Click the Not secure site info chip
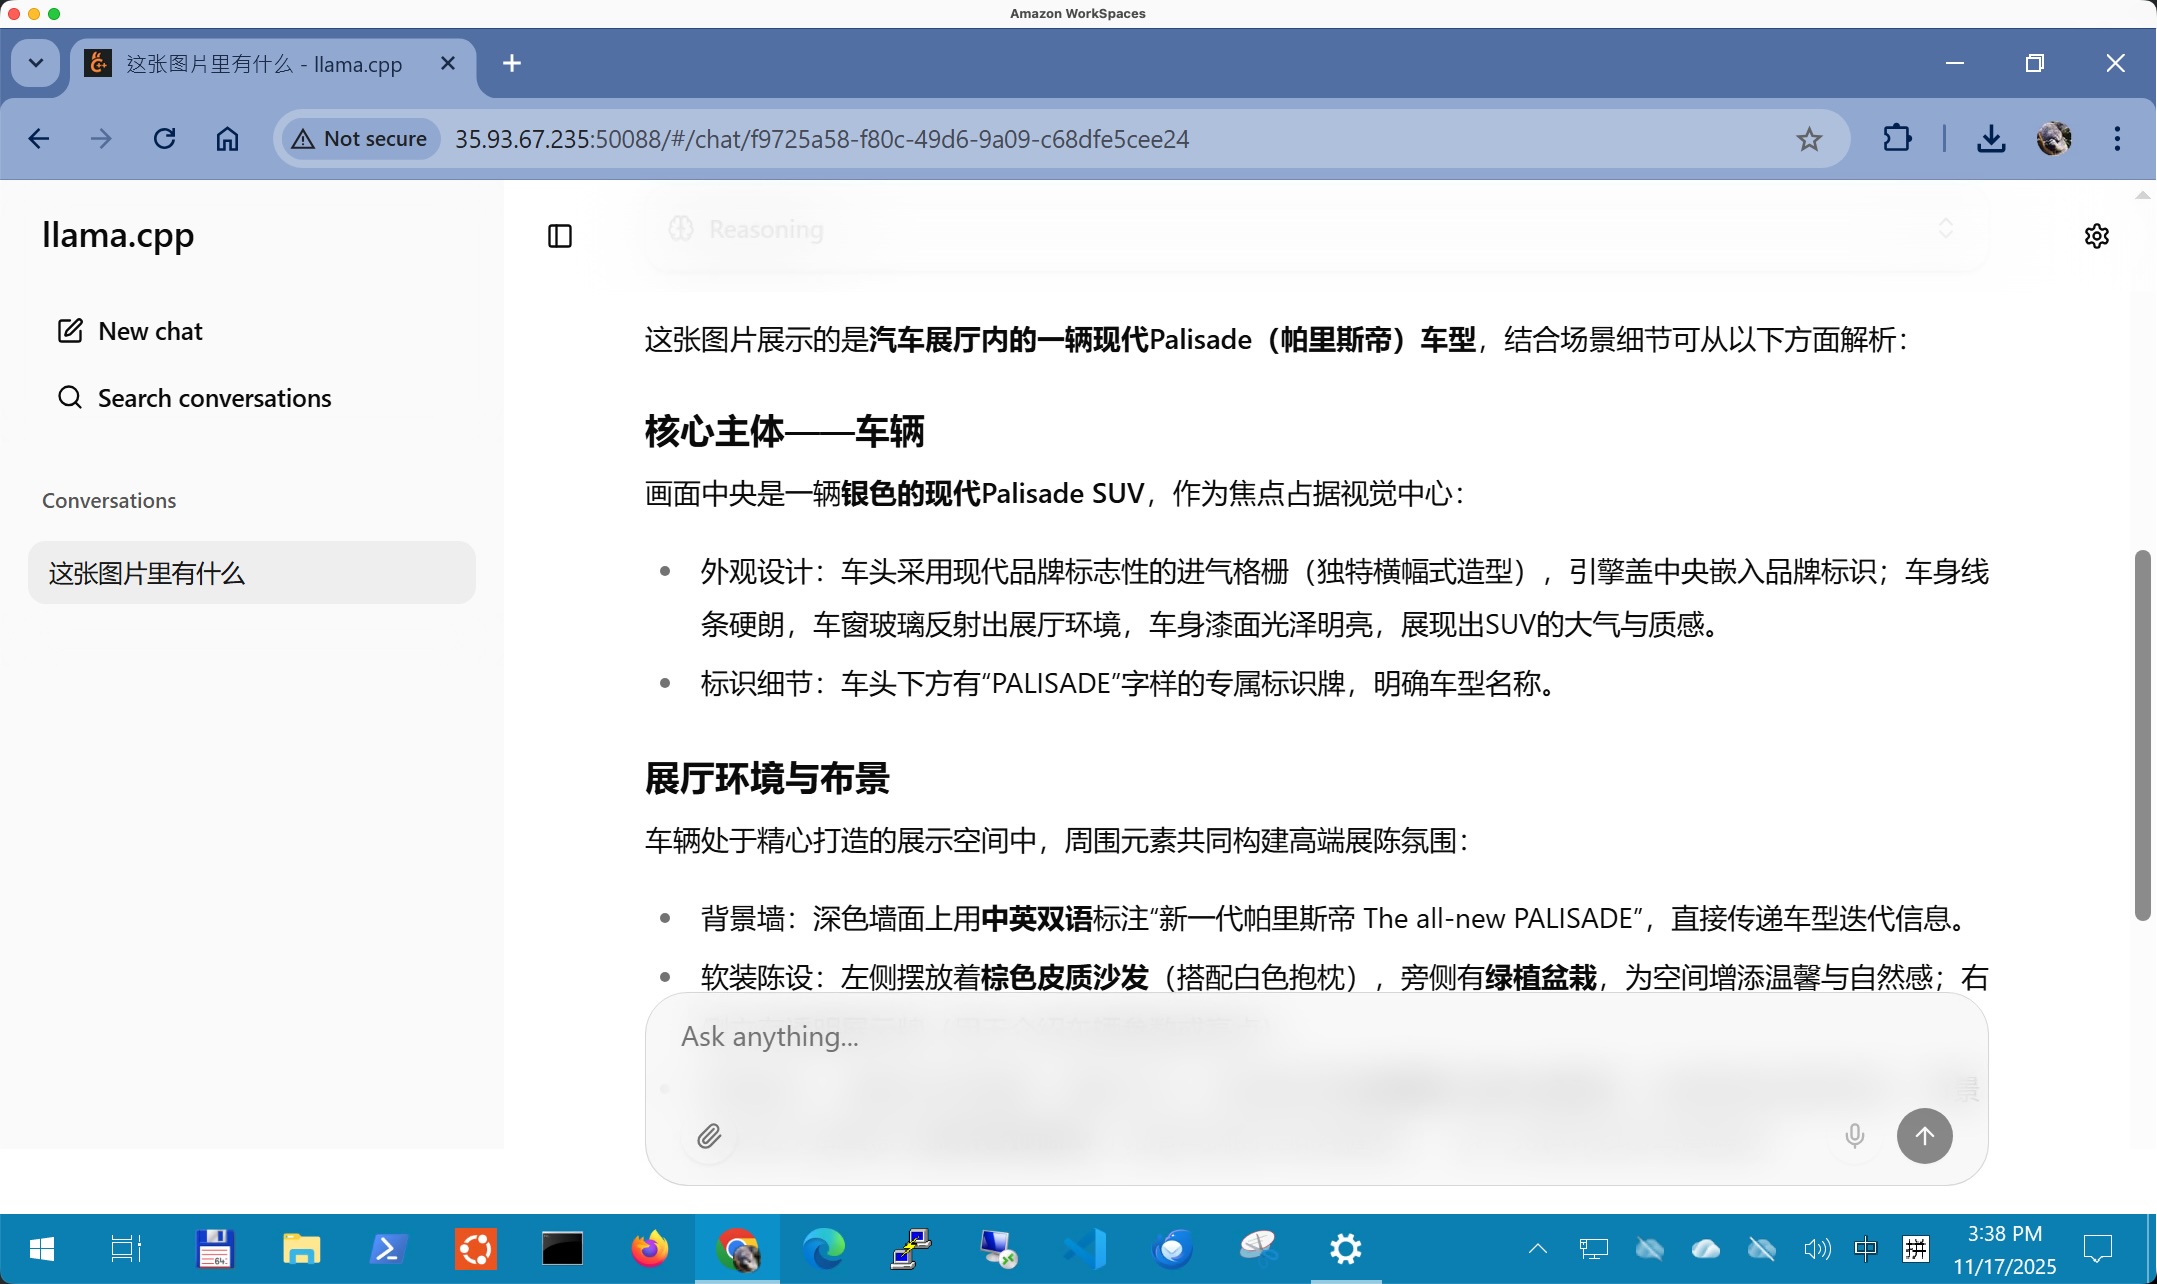2157x1284 pixels. point(360,139)
